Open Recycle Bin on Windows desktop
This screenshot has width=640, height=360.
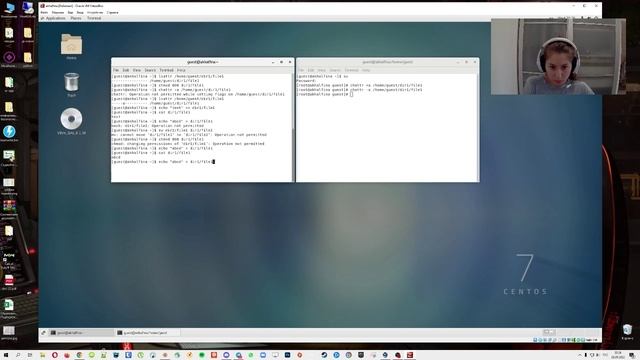(x=627, y=331)
